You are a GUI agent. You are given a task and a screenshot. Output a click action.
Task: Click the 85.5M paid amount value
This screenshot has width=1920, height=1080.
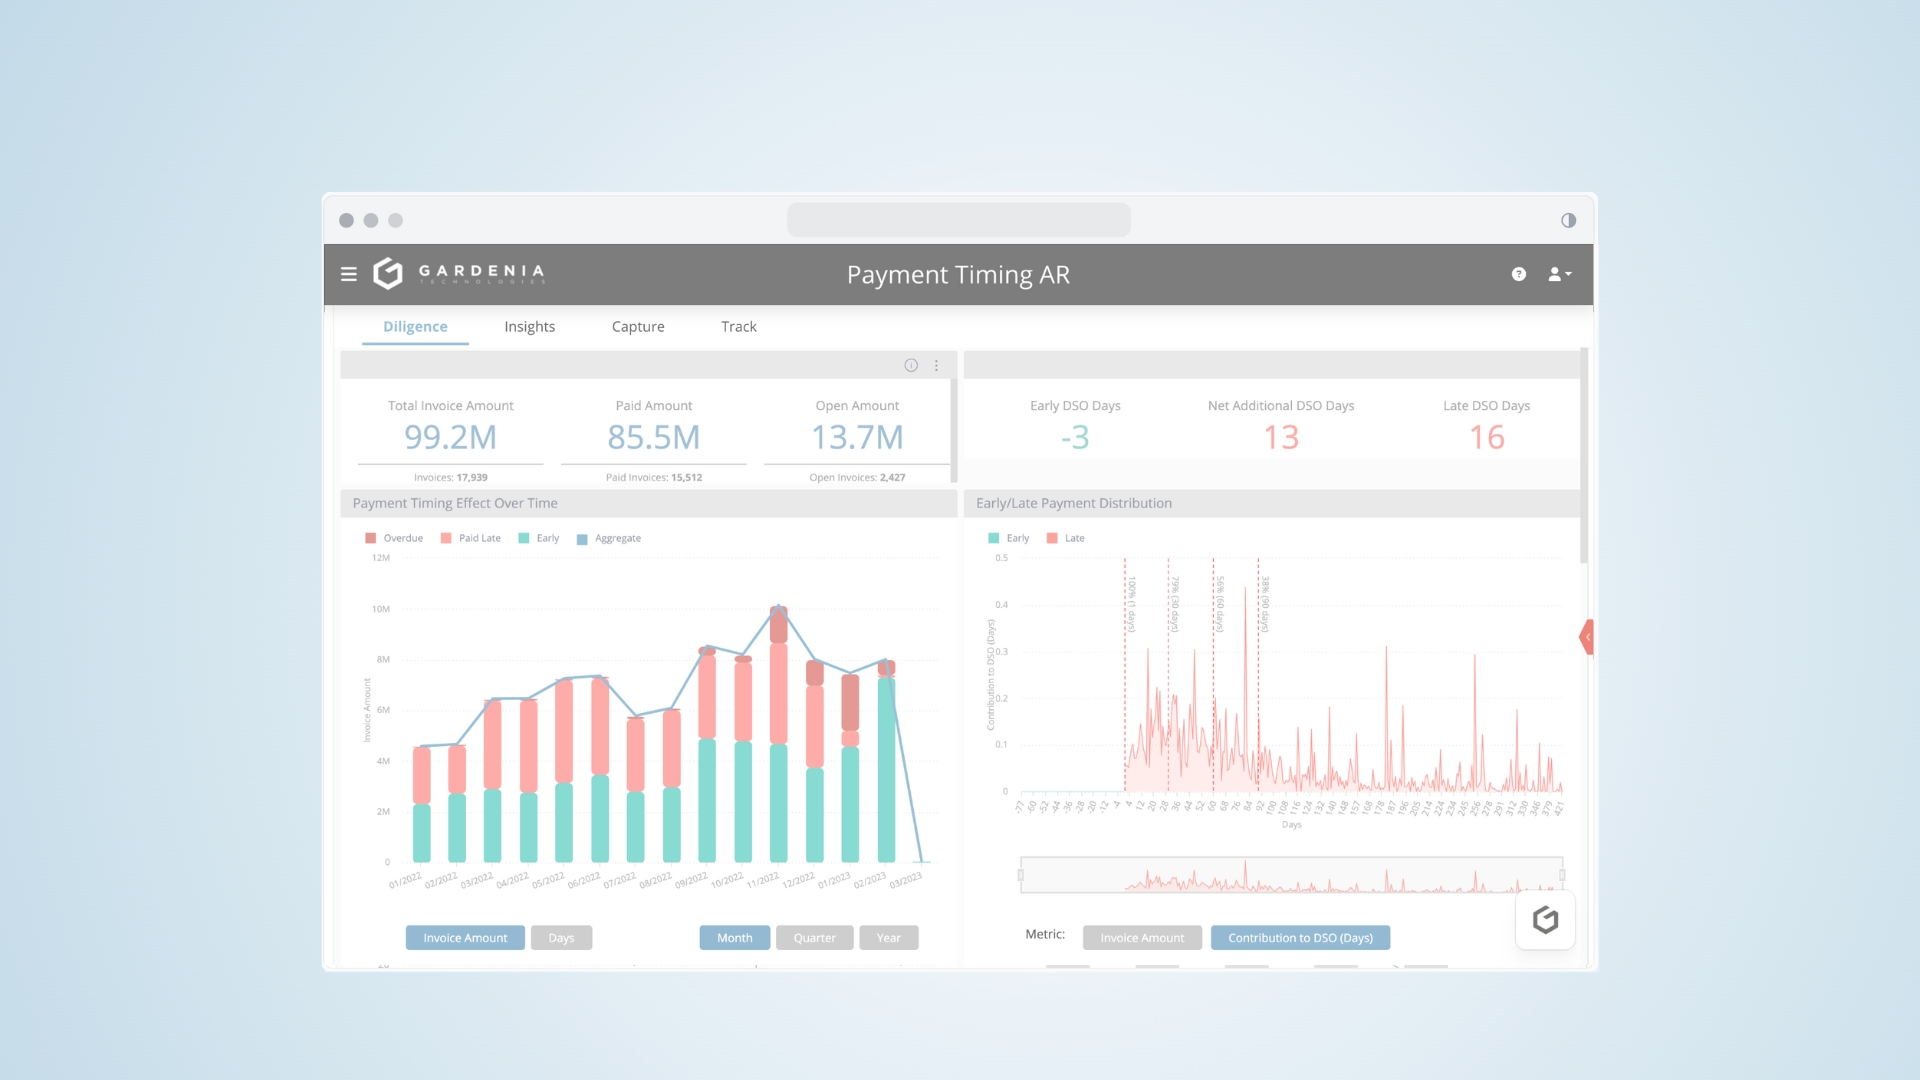[654, 437]
